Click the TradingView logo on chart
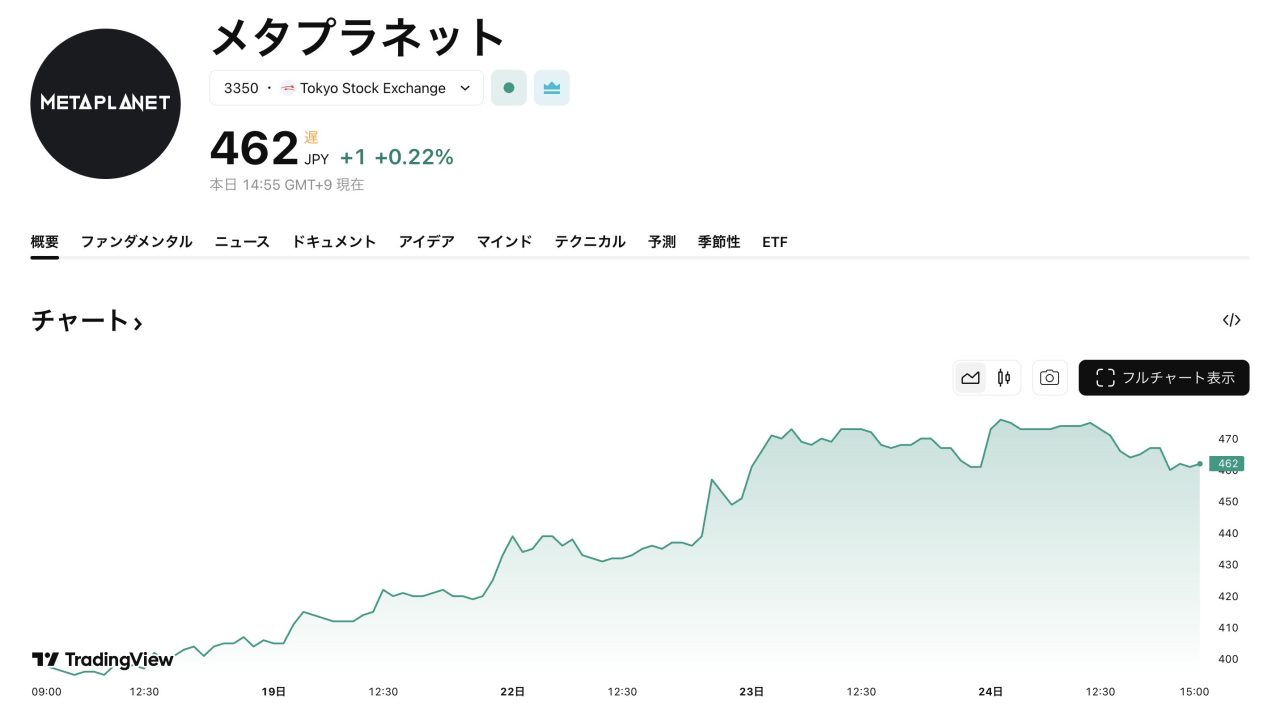Image resolution: width=1280 pixels, height=716 pixels. tap(102, 660)
